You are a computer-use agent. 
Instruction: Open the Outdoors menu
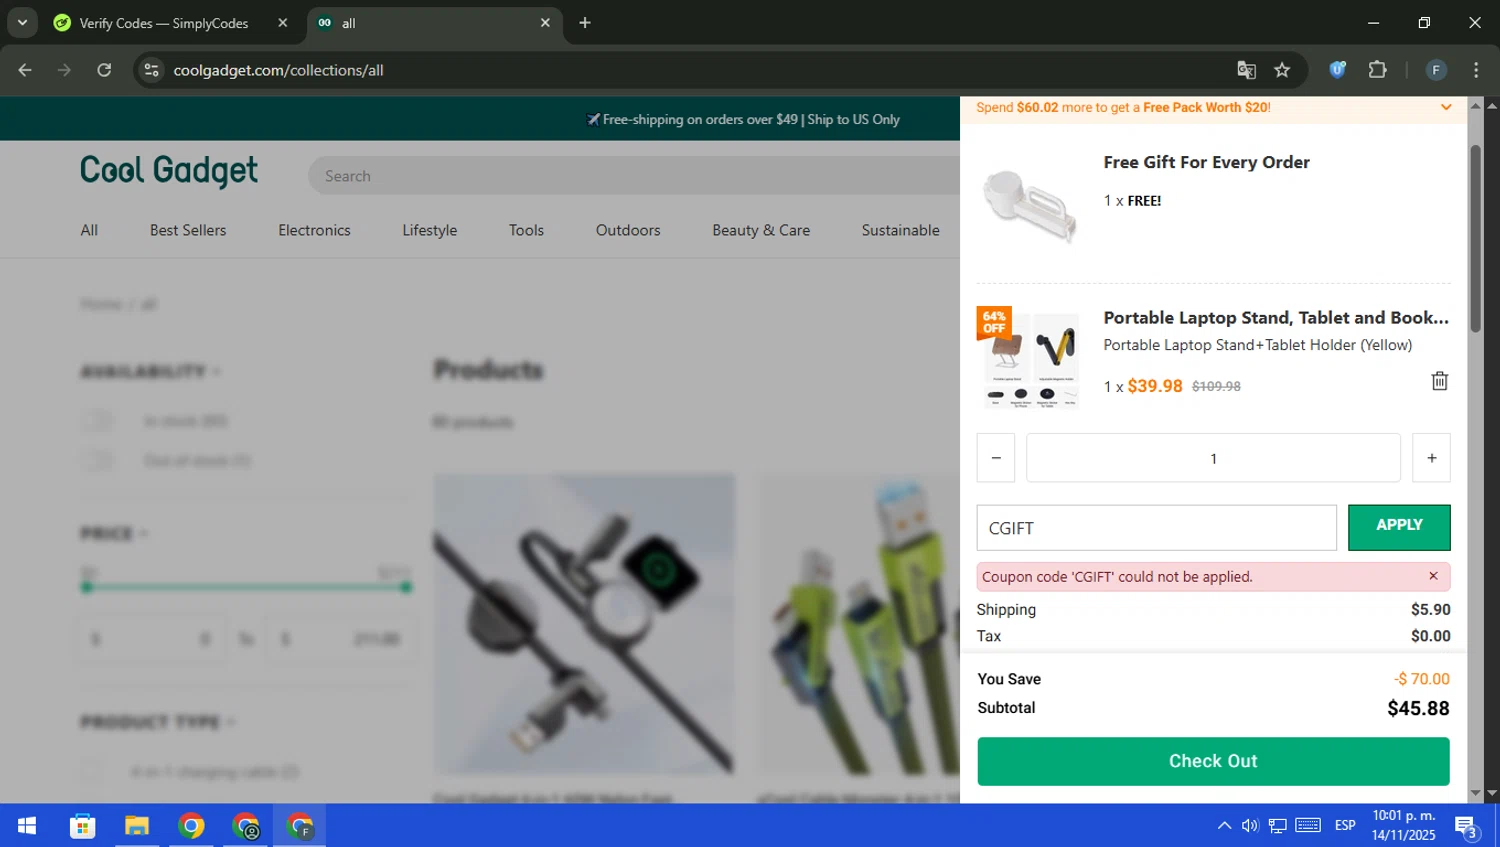pyautogui.click(x=628, y=230)
